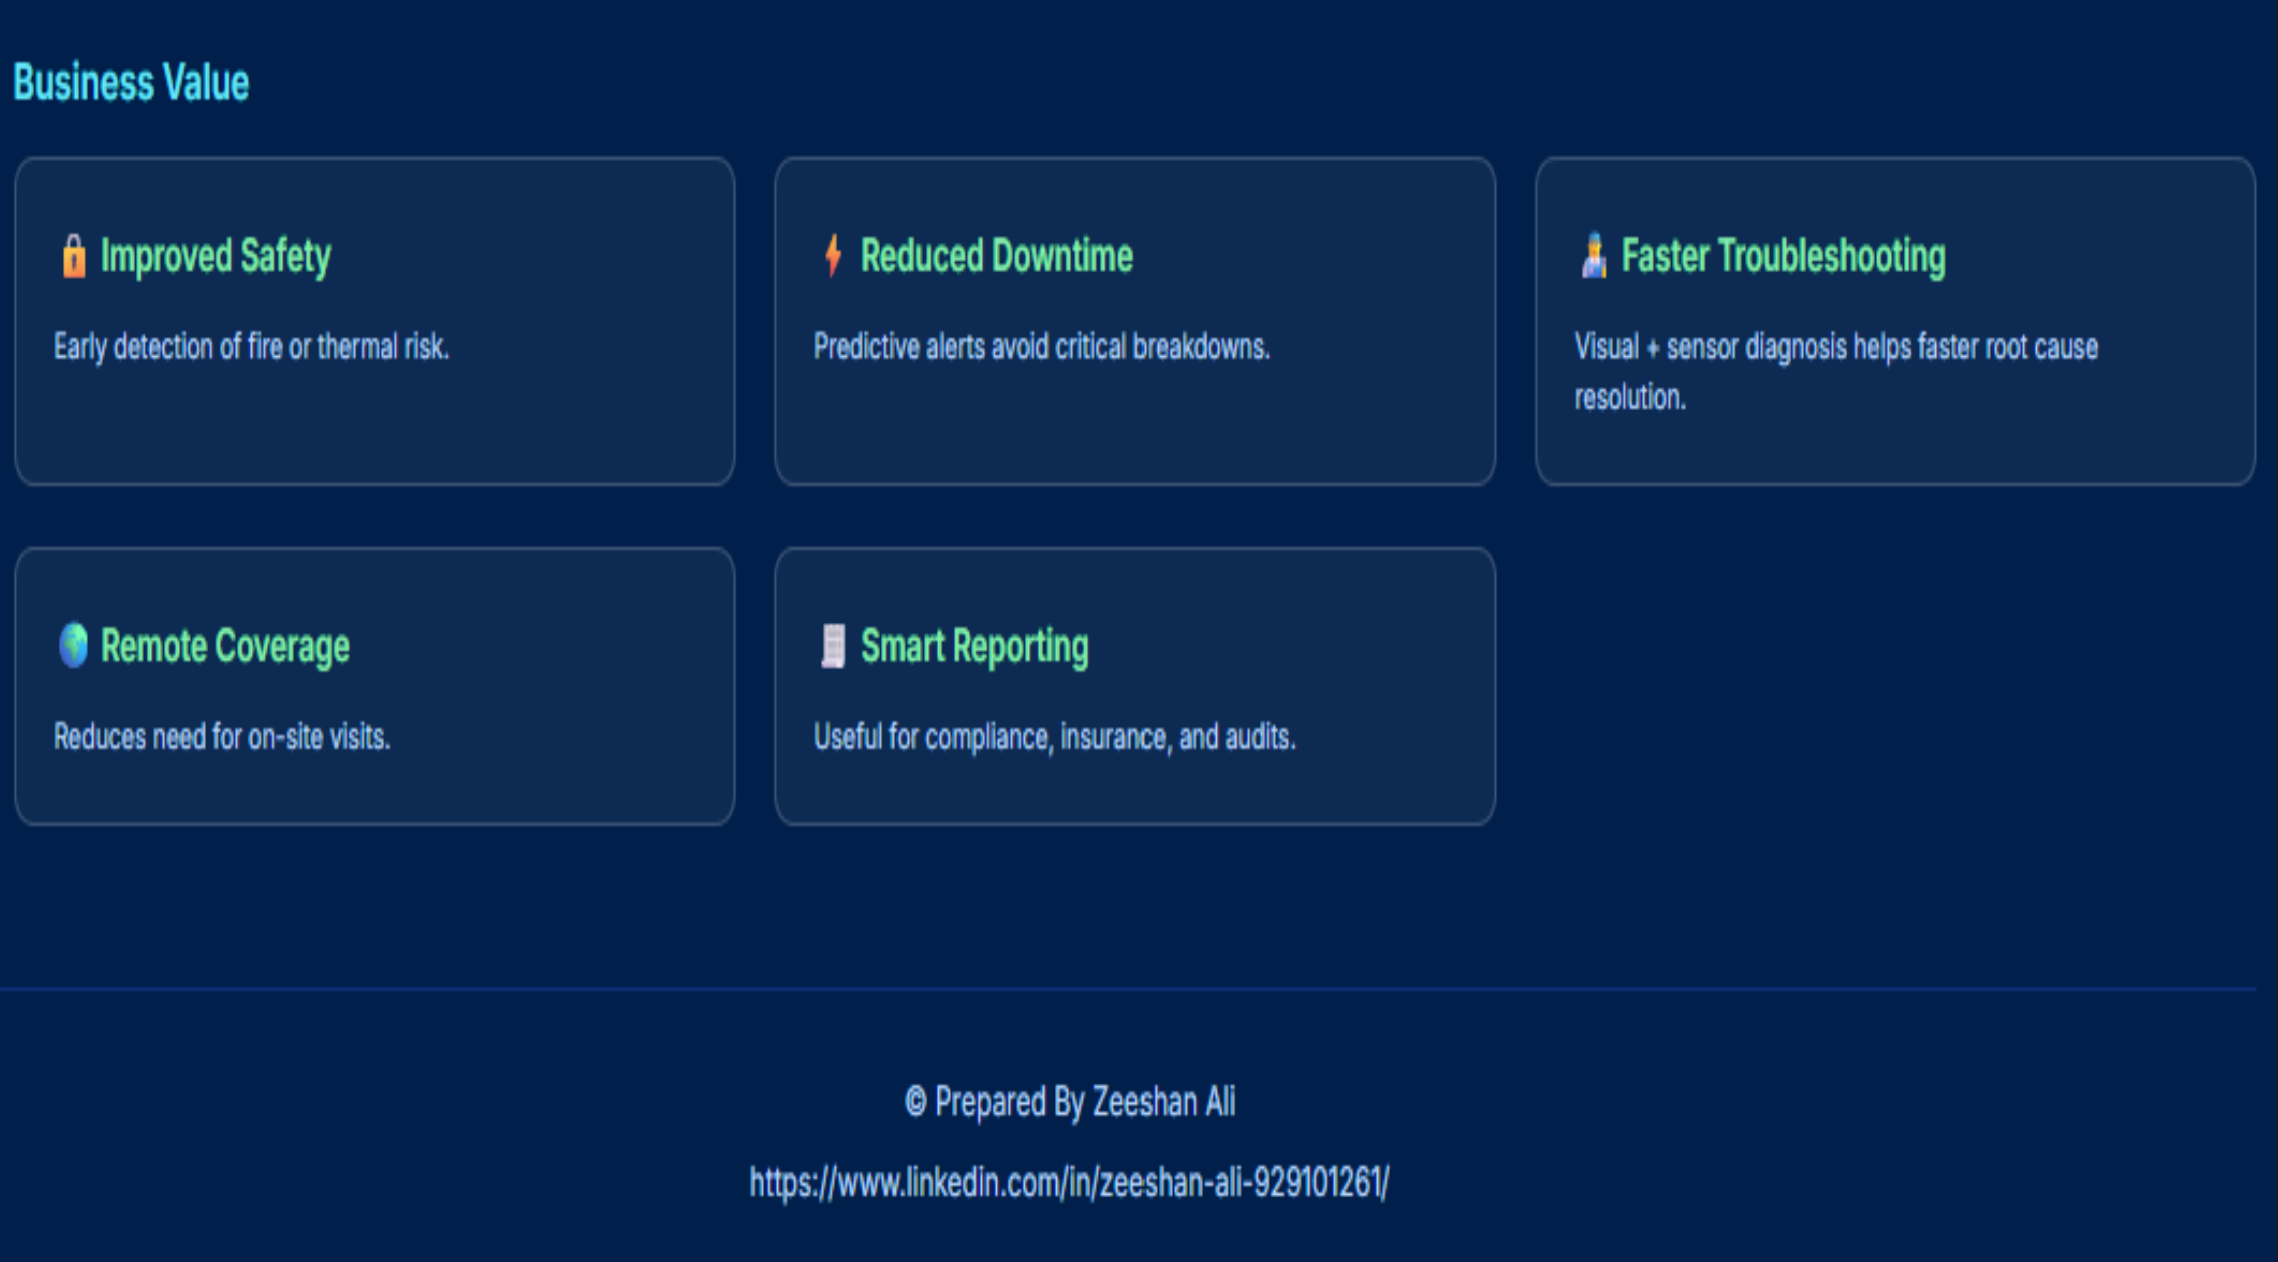The image size is (2278, 1262).
Task: Click 'Visual + sensor diagnosis' description text
Action: [1836, 372]
